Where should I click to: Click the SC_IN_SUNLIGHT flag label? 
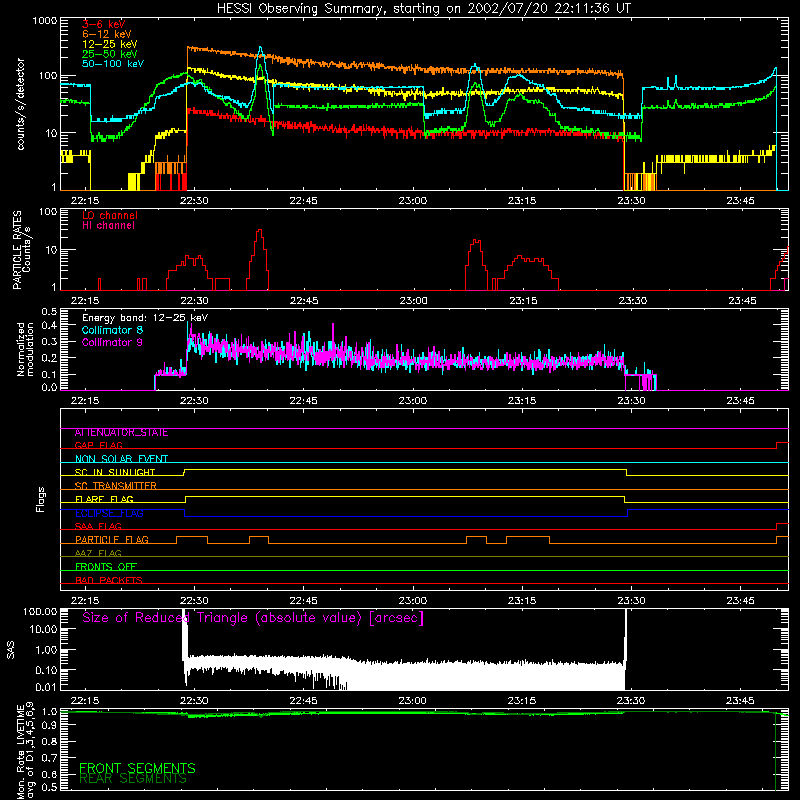point(115,472)
